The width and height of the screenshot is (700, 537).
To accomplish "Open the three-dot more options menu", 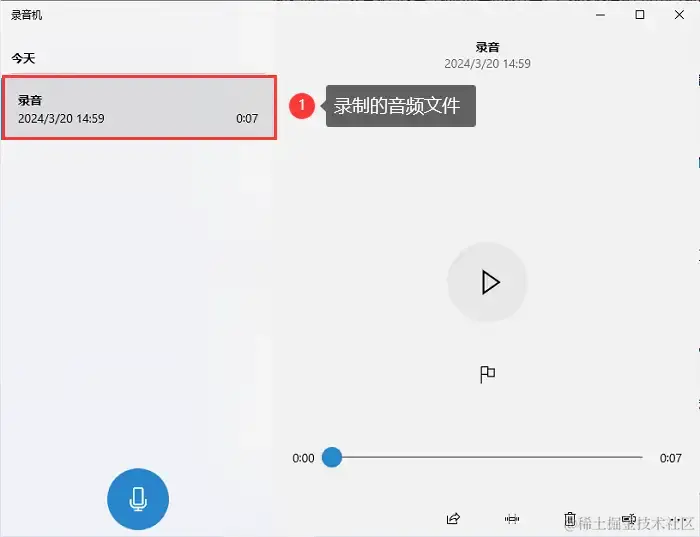I will click(x=680, y=520).
